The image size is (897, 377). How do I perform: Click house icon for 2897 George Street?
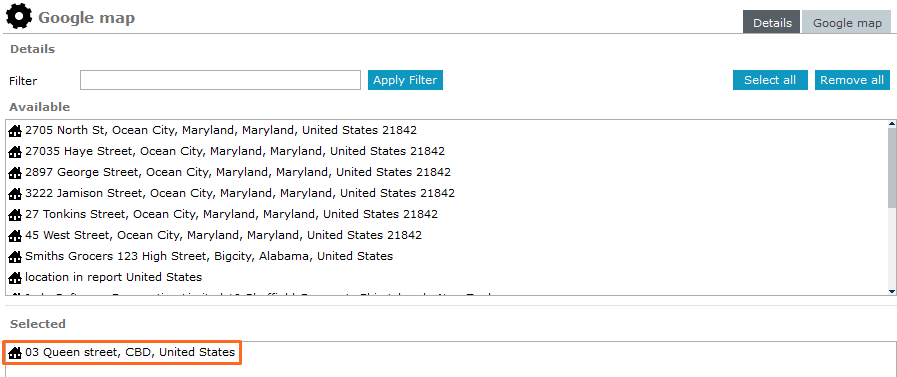click(15, 173)
